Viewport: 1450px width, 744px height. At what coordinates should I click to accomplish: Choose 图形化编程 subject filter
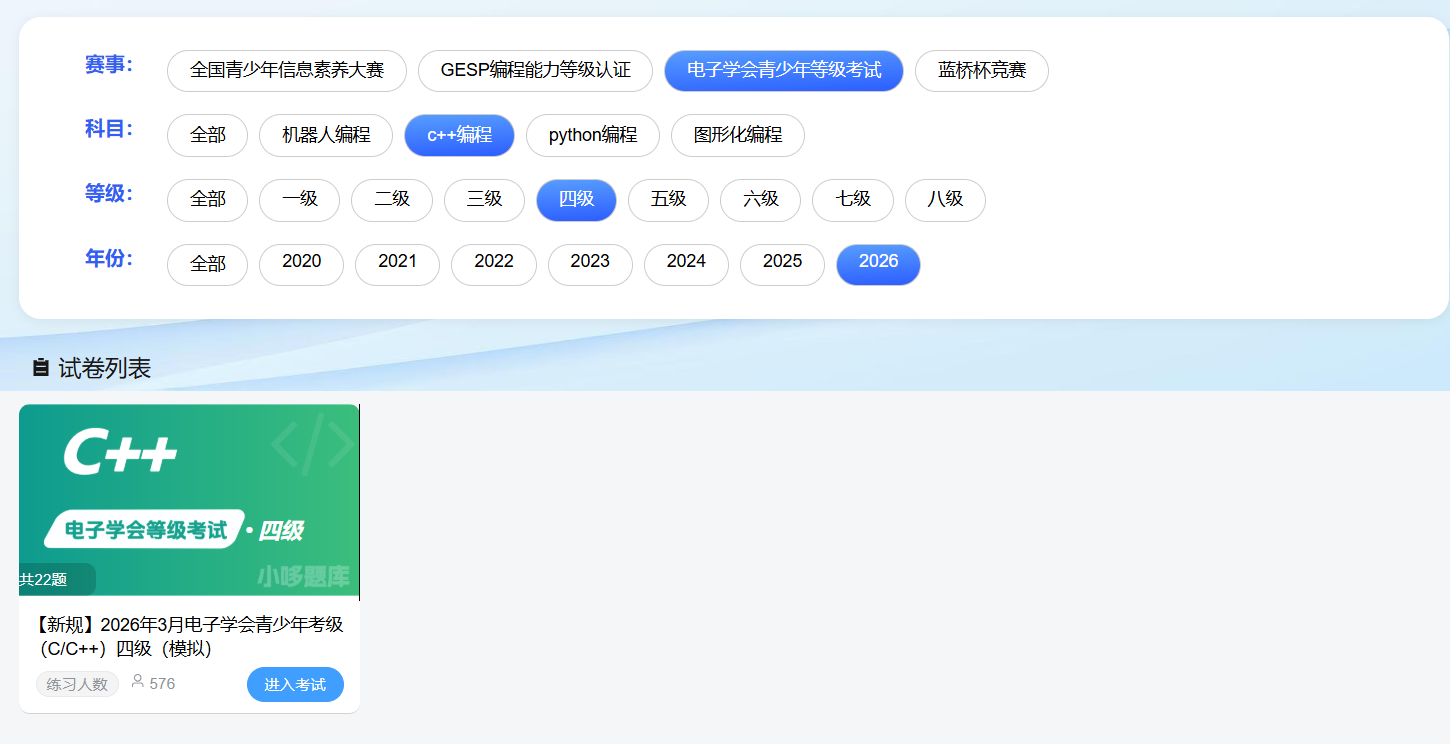pyautogui.click(x=738, y=135)
